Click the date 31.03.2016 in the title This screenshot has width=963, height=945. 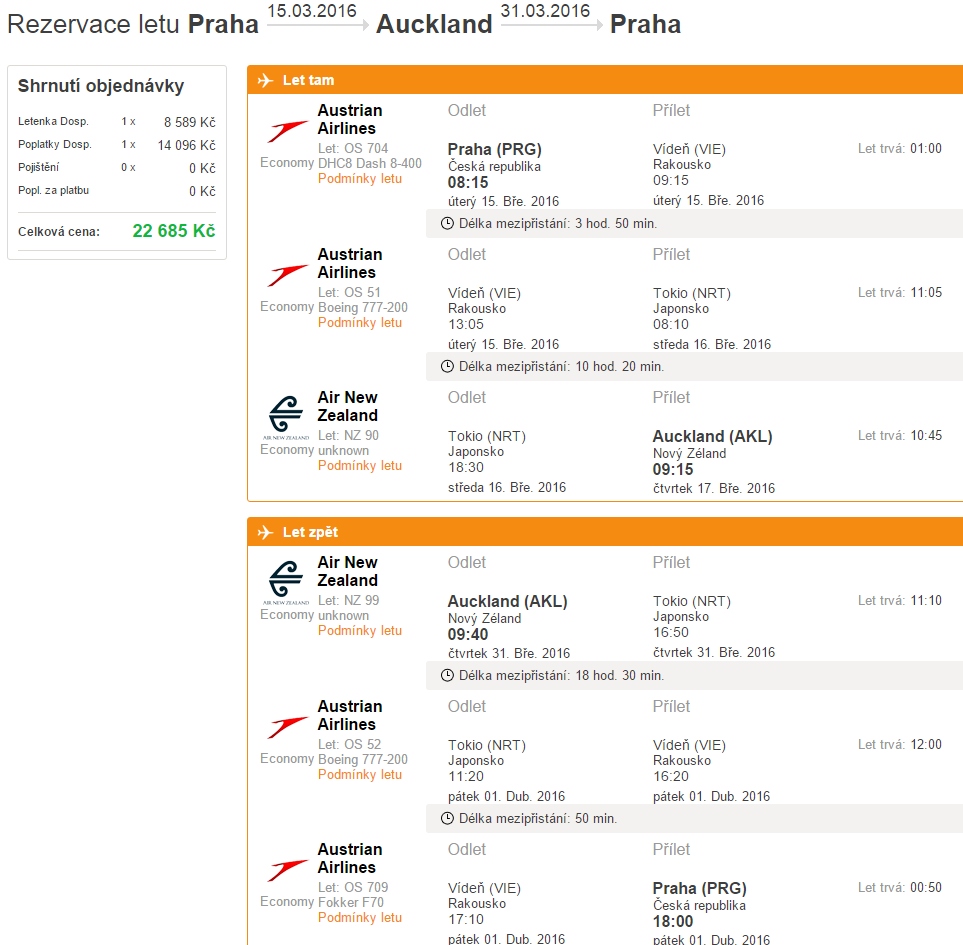(545, 10)
